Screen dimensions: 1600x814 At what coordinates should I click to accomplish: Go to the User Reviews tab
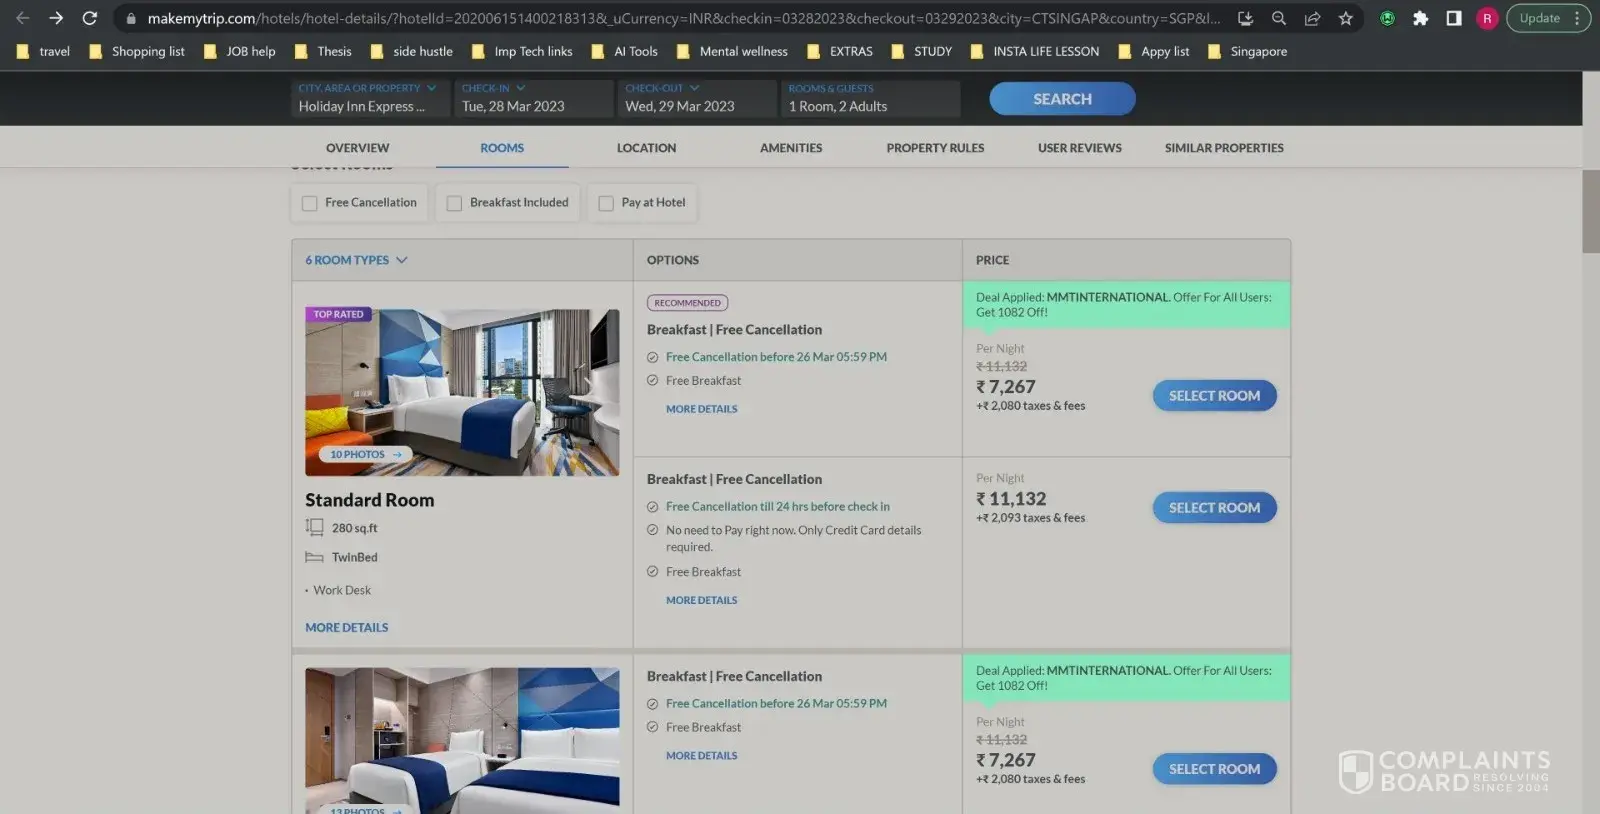pyautogui.click(x=1079, y=148)
